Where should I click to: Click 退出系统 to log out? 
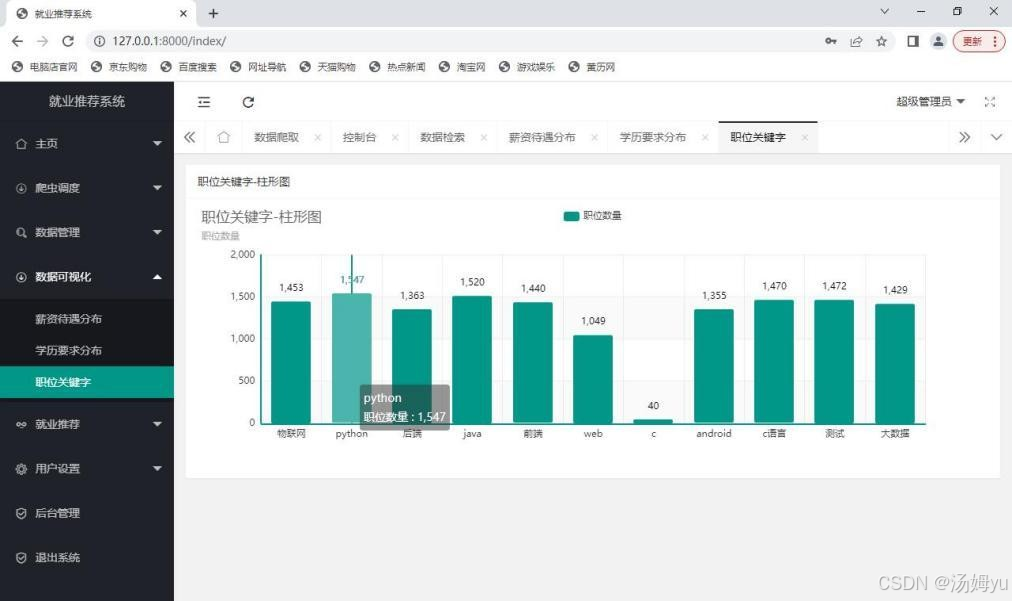(87, 558)
